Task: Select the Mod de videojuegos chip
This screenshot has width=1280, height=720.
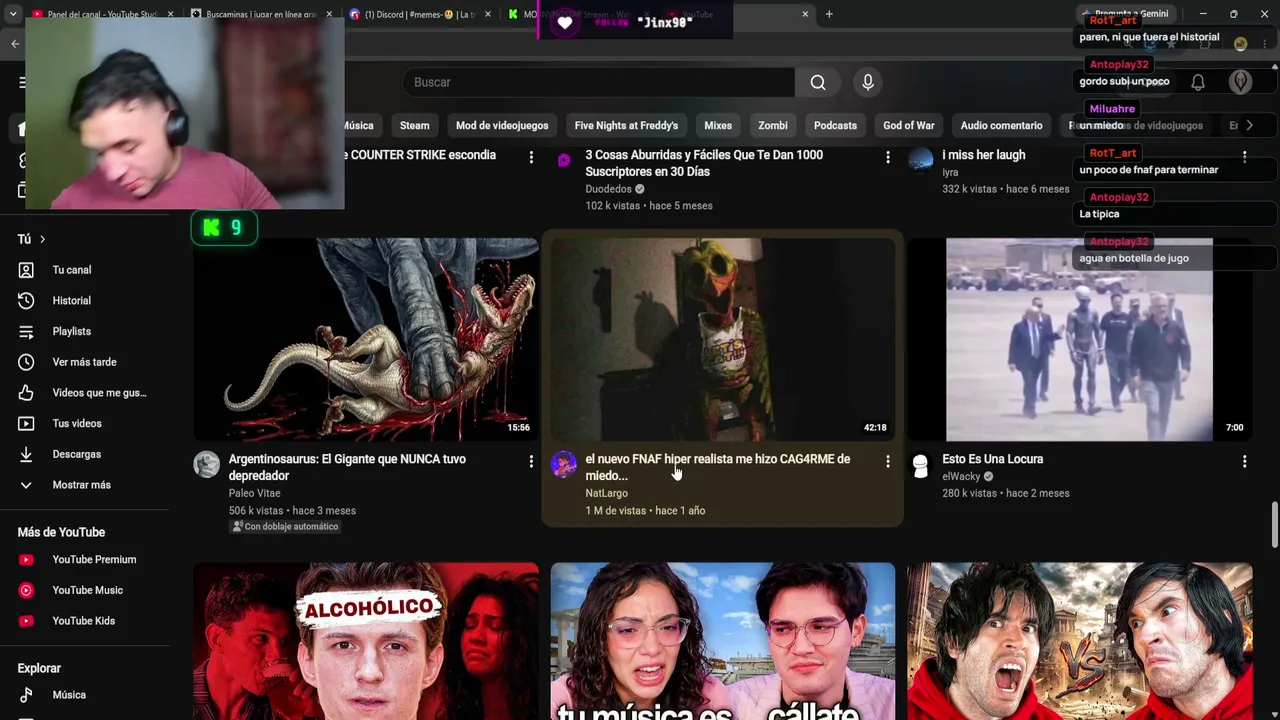Action: pyautogui.click(x=502, y=125)
